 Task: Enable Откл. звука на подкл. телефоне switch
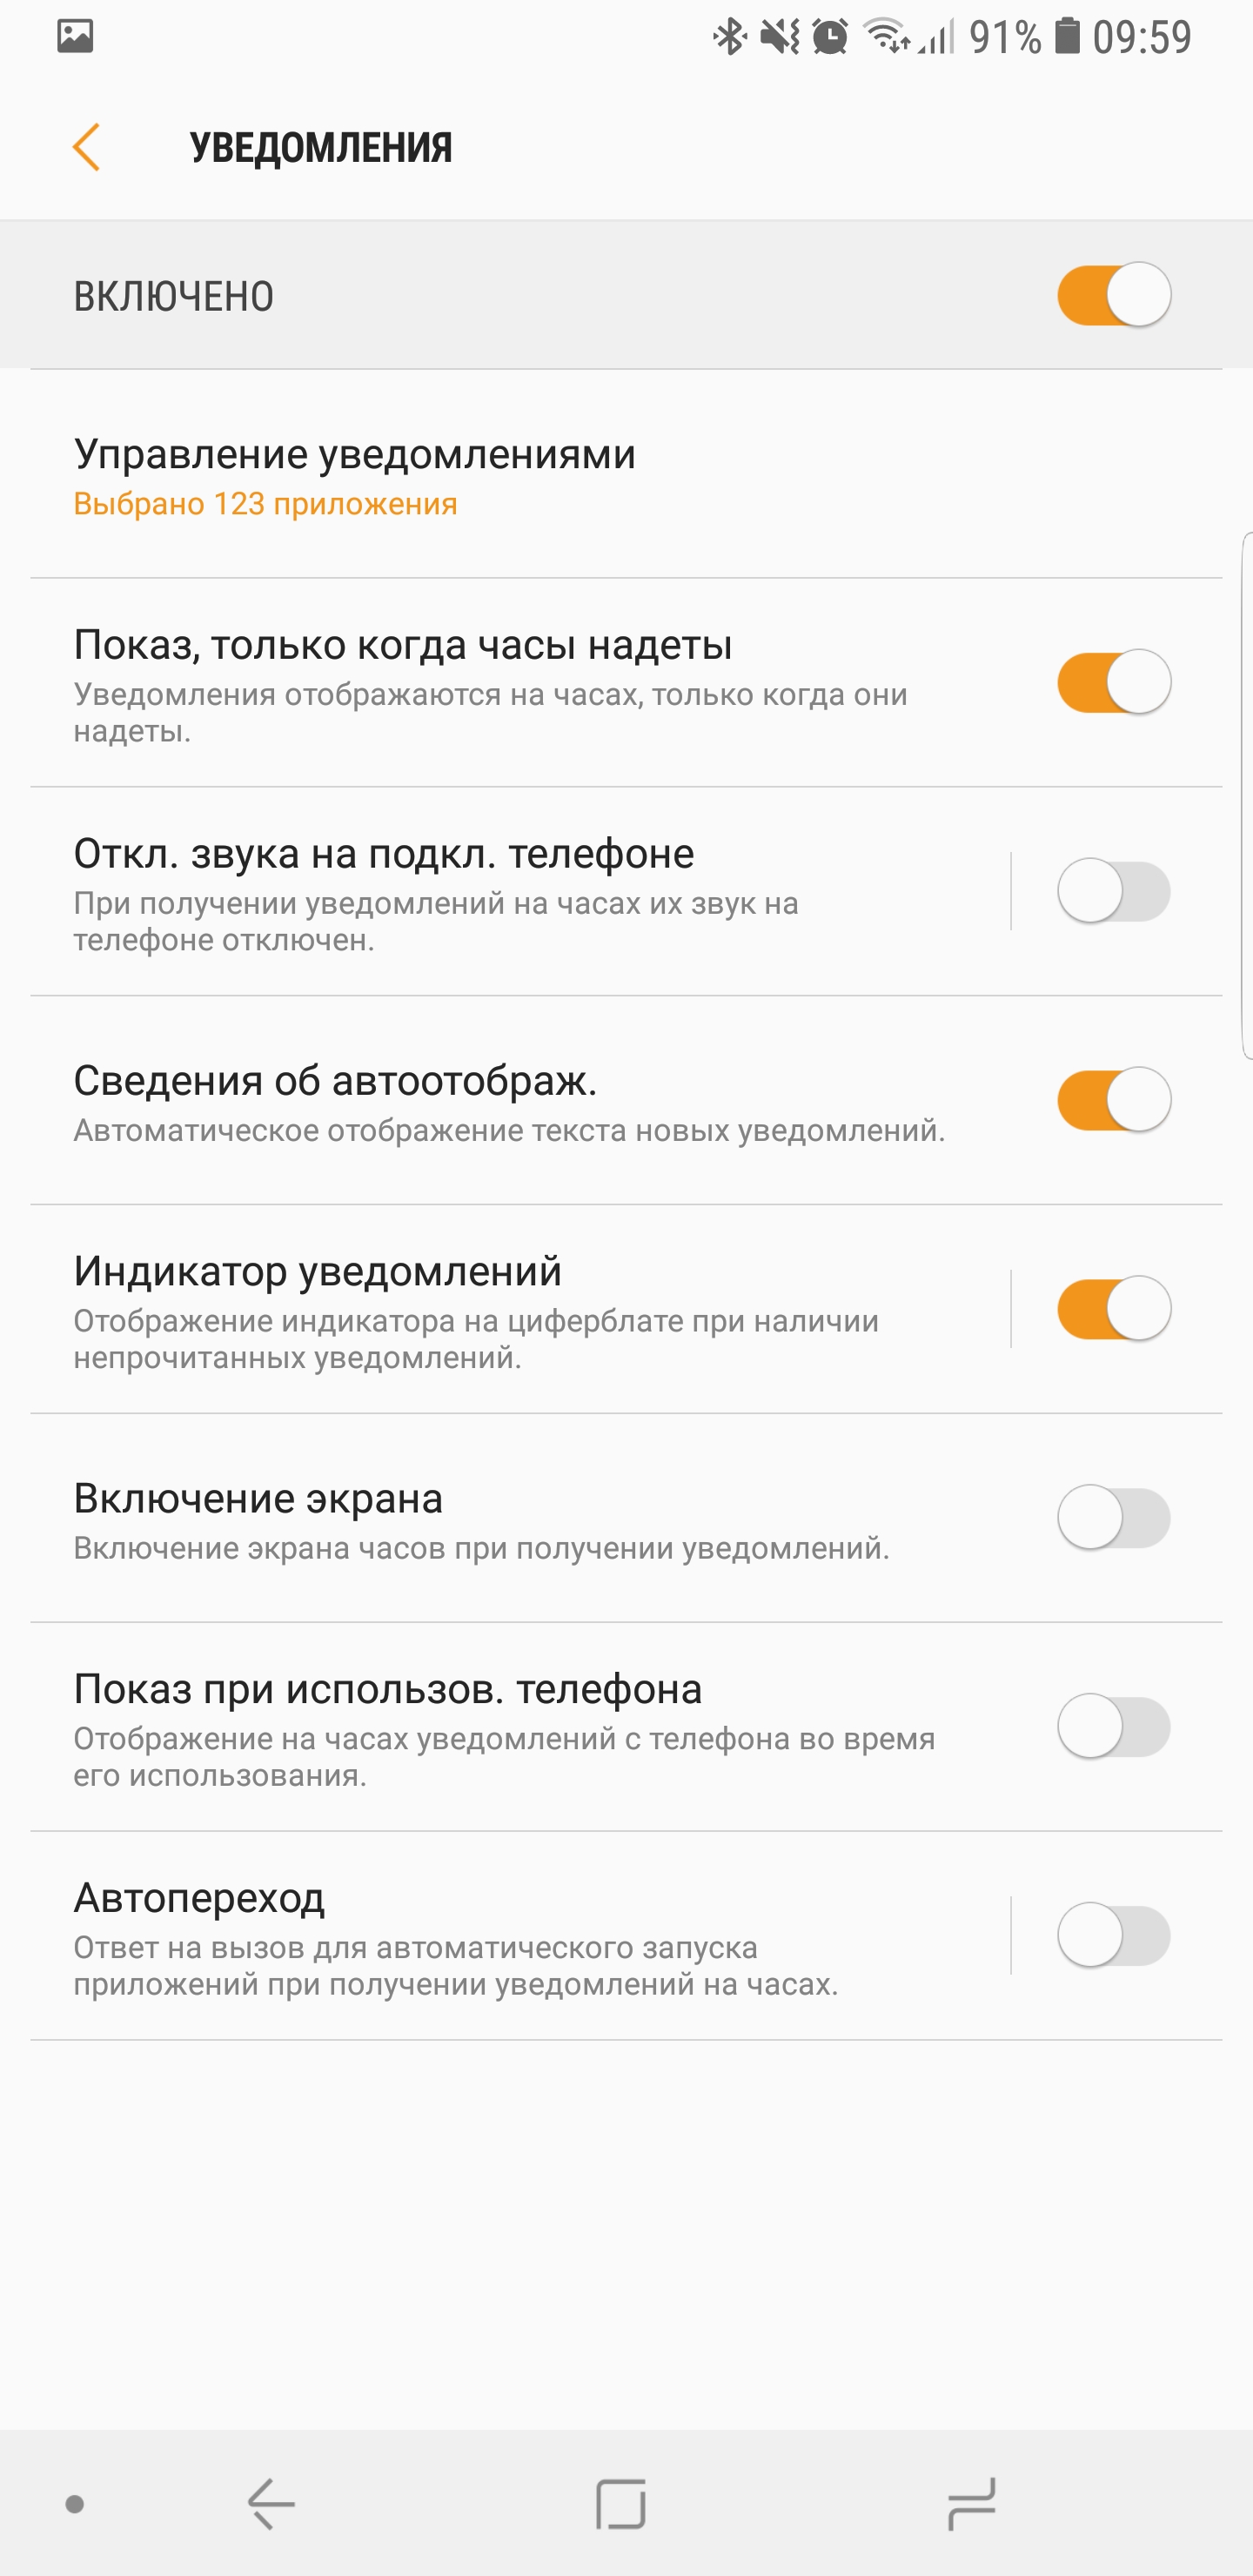coord(1114,891)
